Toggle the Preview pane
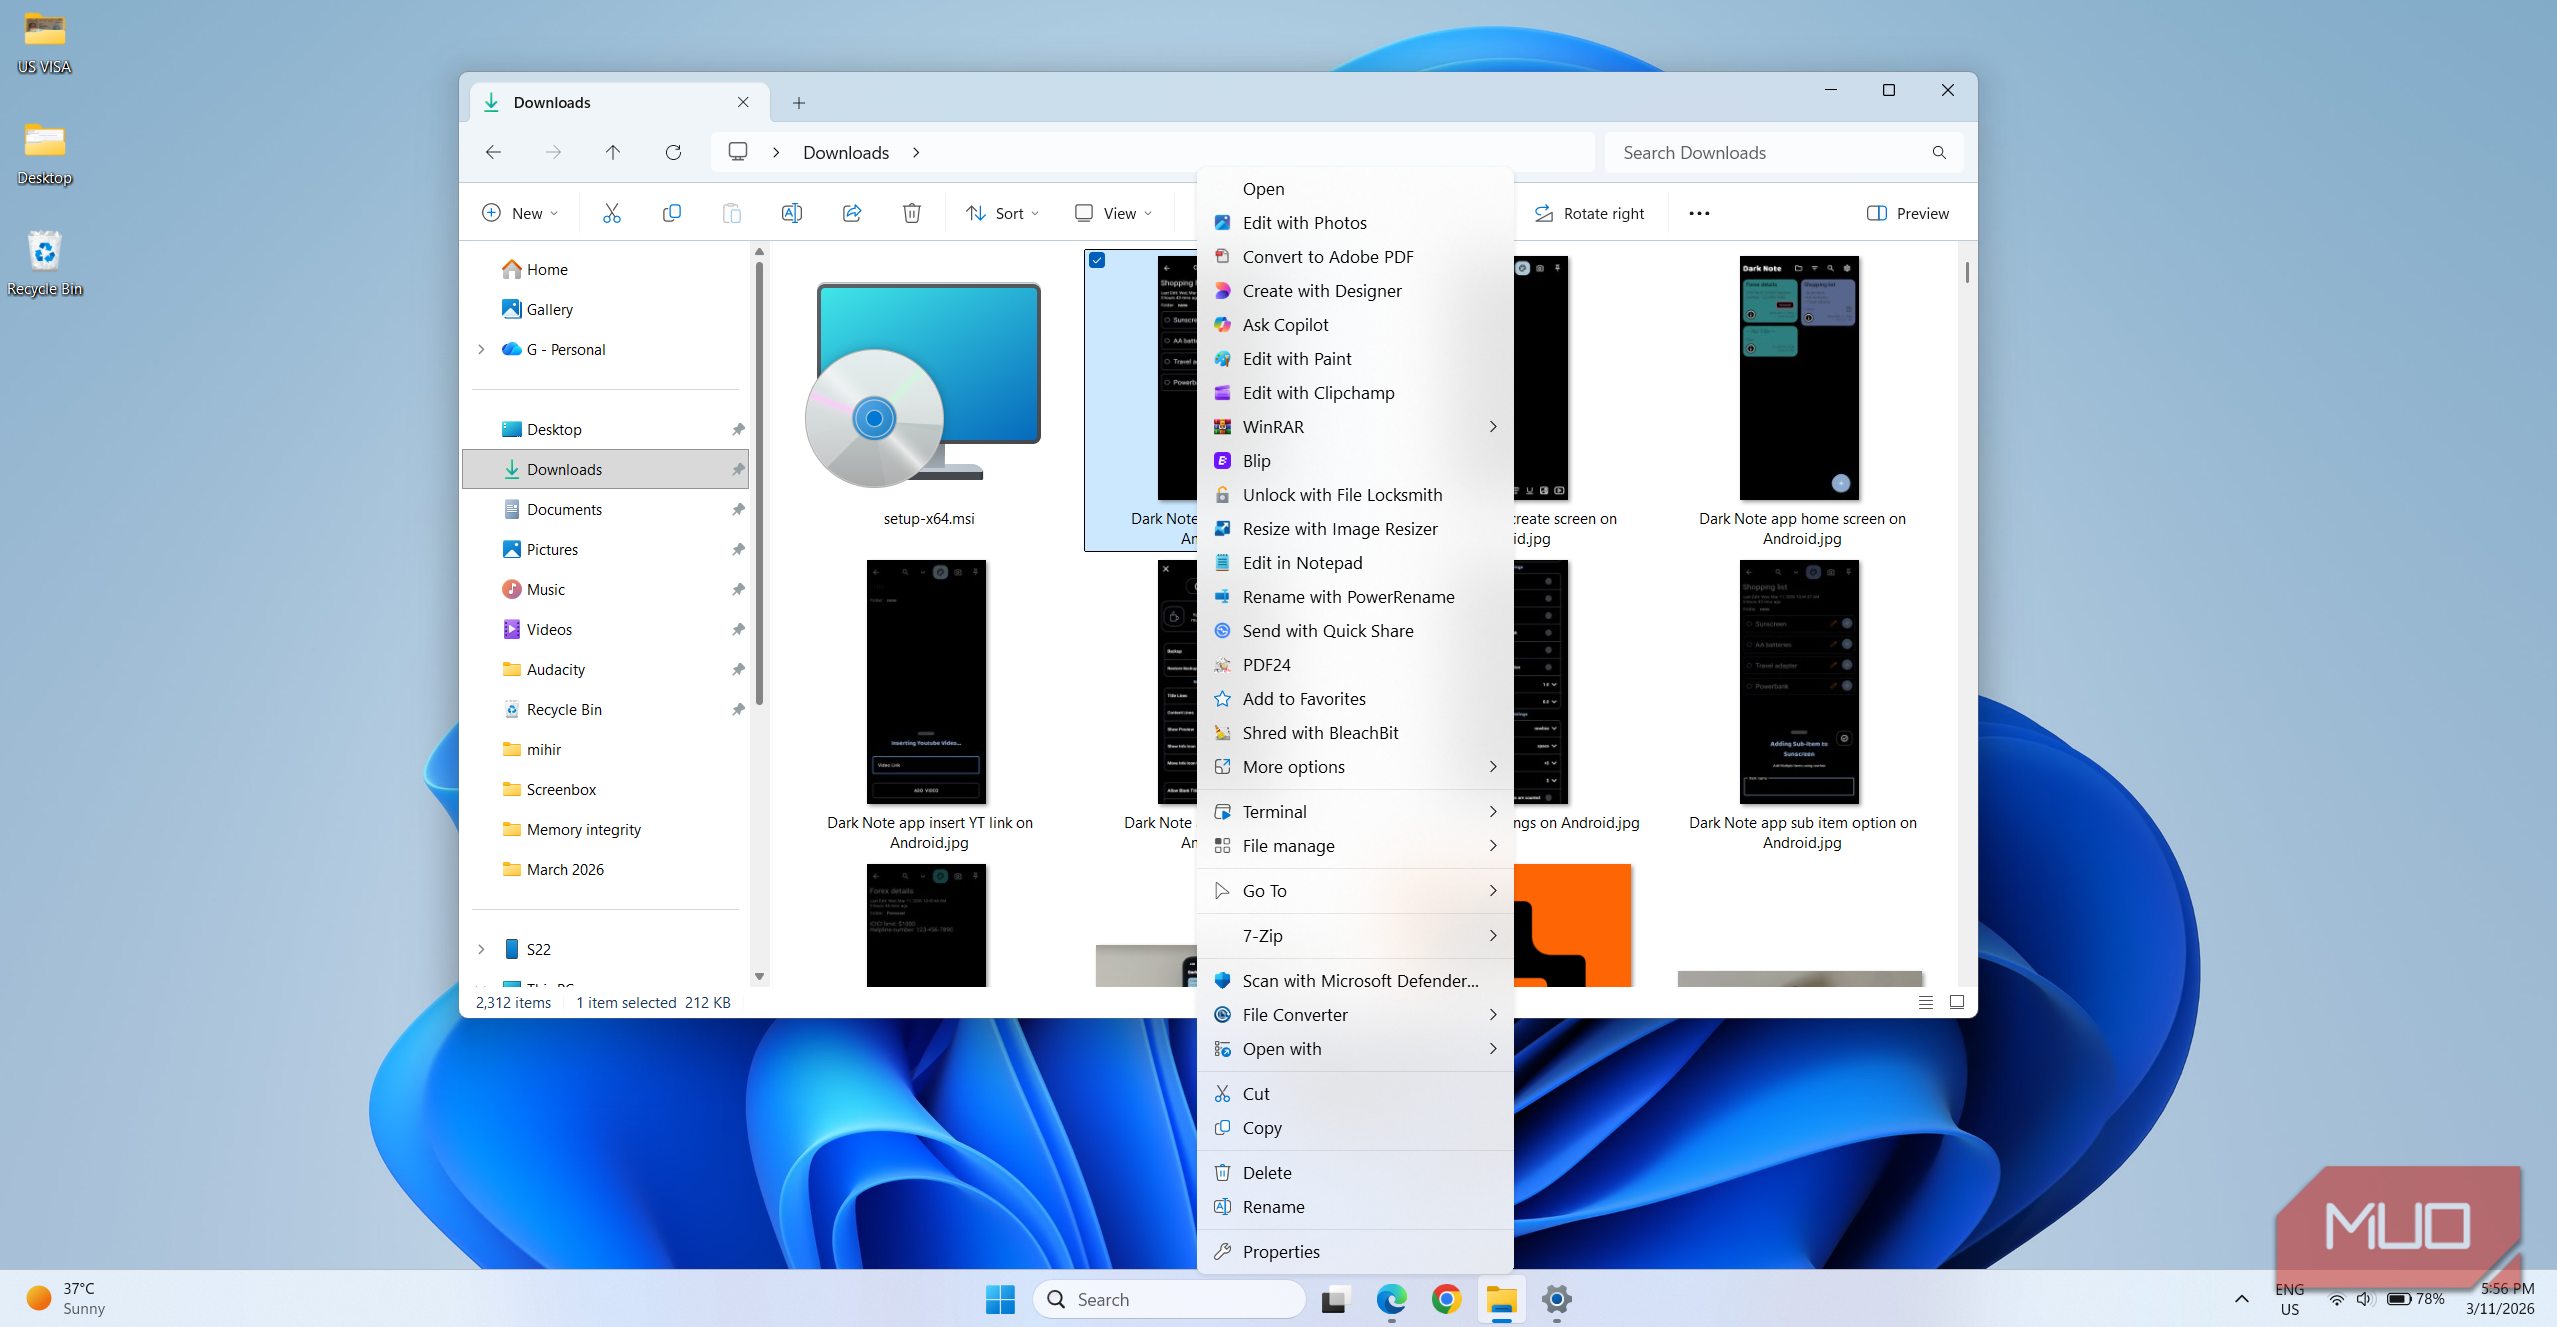Image resolution: width=2557 pixels, height=1327 pixels. pos(1908,213)
